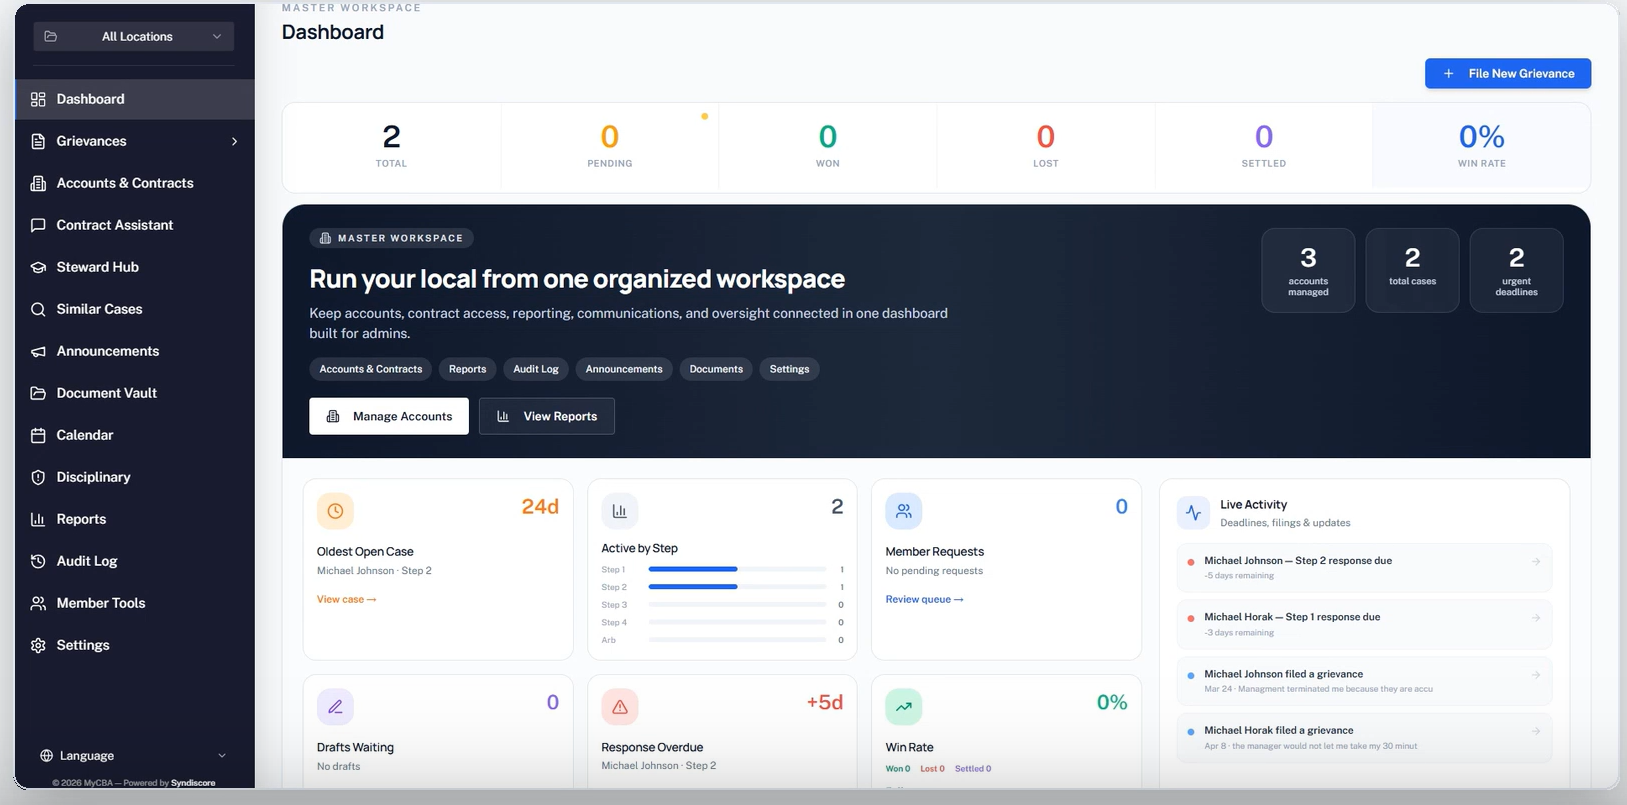Click the urgent deadlines counter tile
This screenshot has height=805, width=1627.
point(1516,270)
